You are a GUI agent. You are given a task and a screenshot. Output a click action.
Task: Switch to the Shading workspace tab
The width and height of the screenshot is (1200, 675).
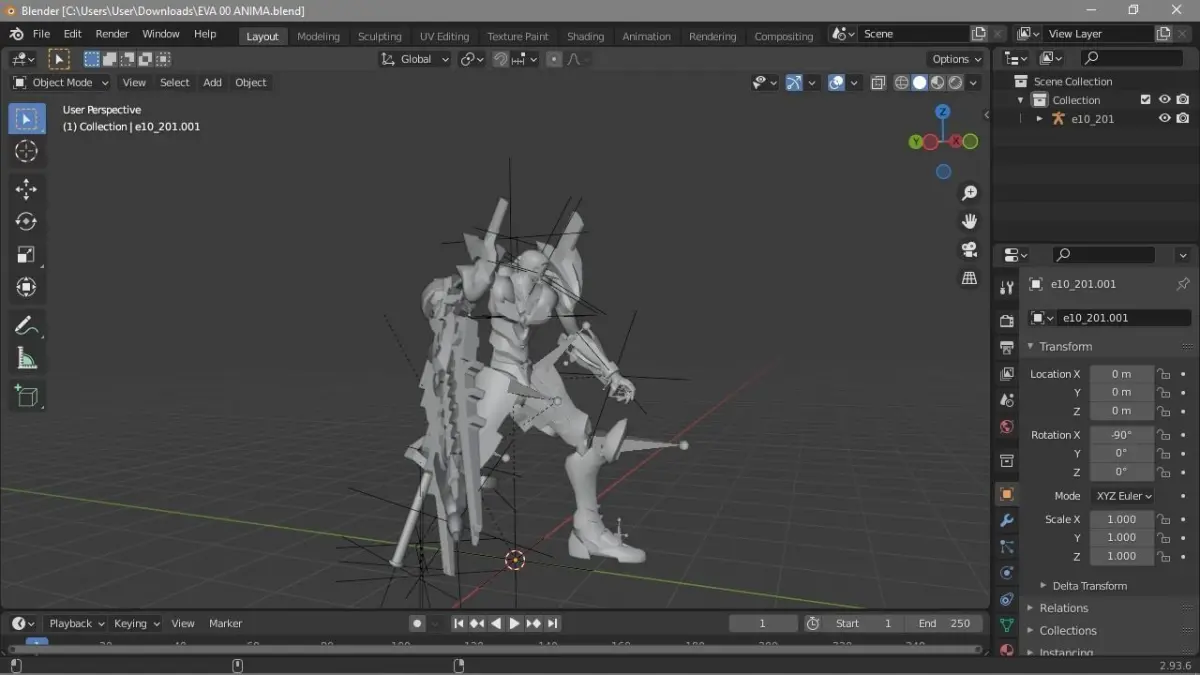(585, 36)
